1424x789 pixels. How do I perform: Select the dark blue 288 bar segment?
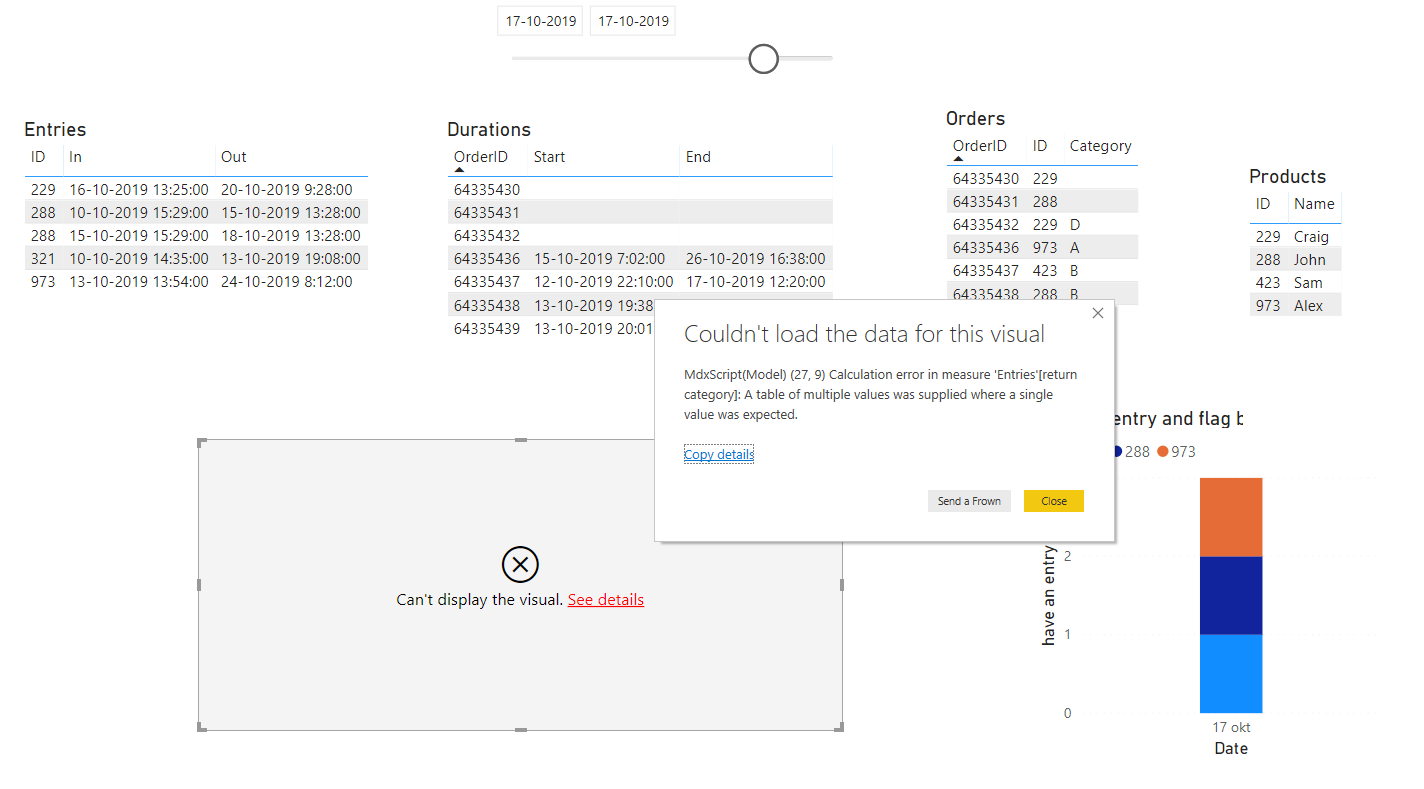[x=1231, y=595]
